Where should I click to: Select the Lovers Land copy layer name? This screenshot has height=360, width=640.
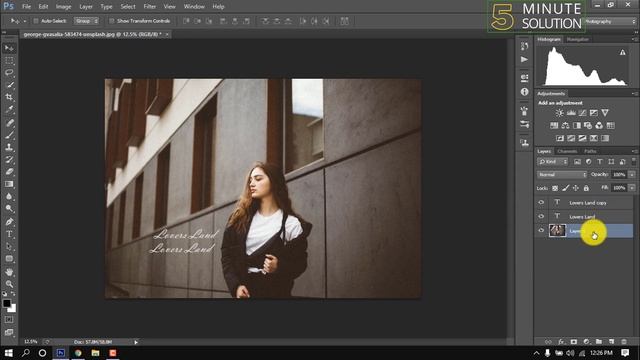588,203
